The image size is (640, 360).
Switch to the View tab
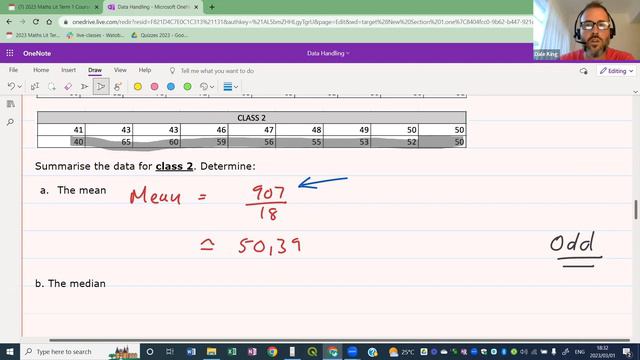coord(120,70)
